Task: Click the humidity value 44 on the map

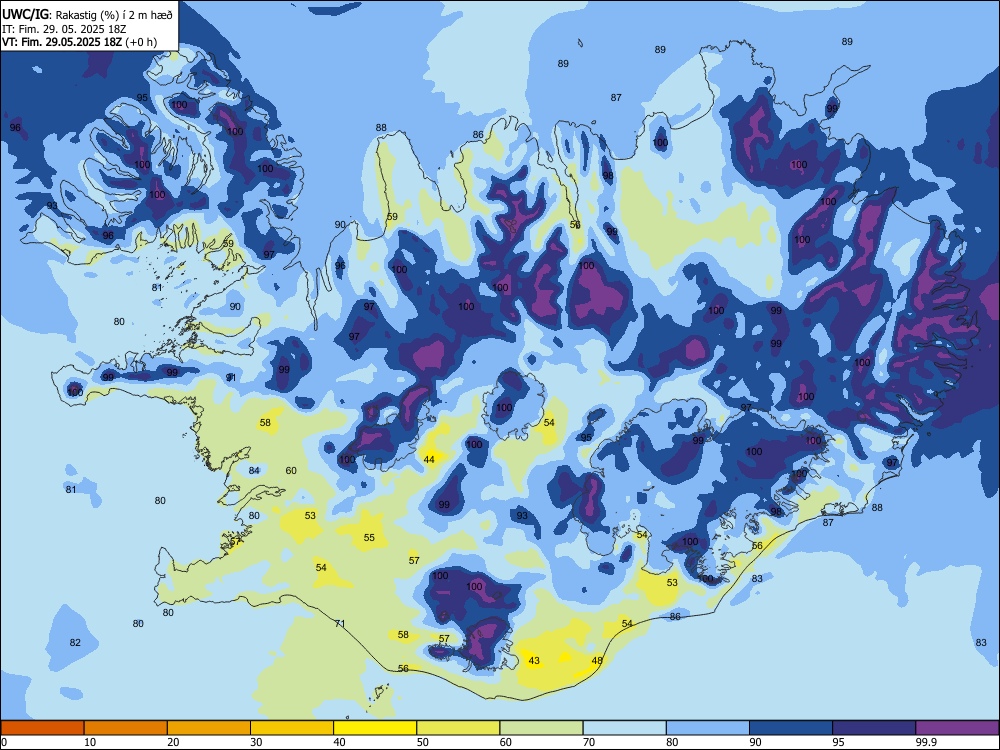Action: (429, 459)
